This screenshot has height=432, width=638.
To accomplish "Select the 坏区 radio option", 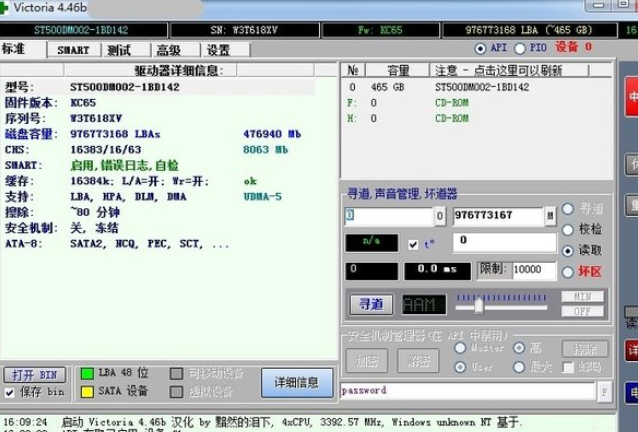I will pyautogui.click(x=569, y=271).
